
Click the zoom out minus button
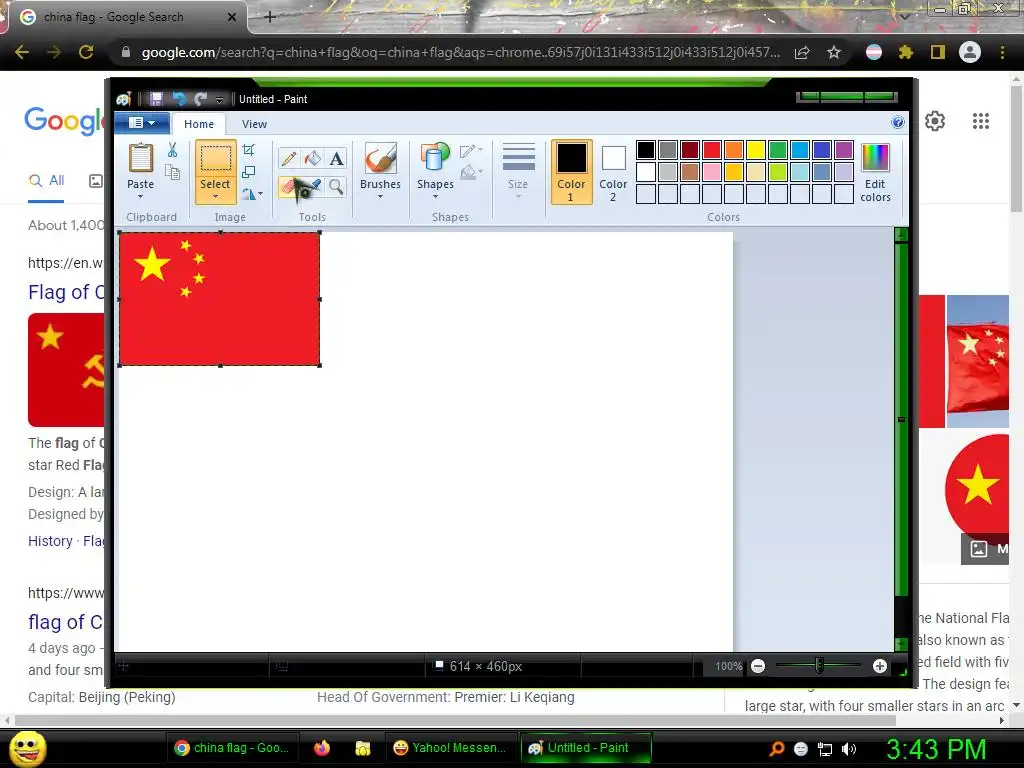pos(758,666)
